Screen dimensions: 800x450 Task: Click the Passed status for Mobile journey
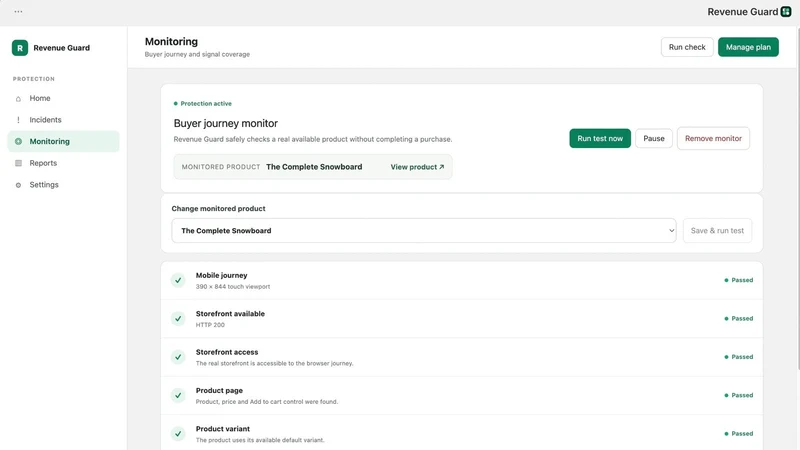pos(738,280)
